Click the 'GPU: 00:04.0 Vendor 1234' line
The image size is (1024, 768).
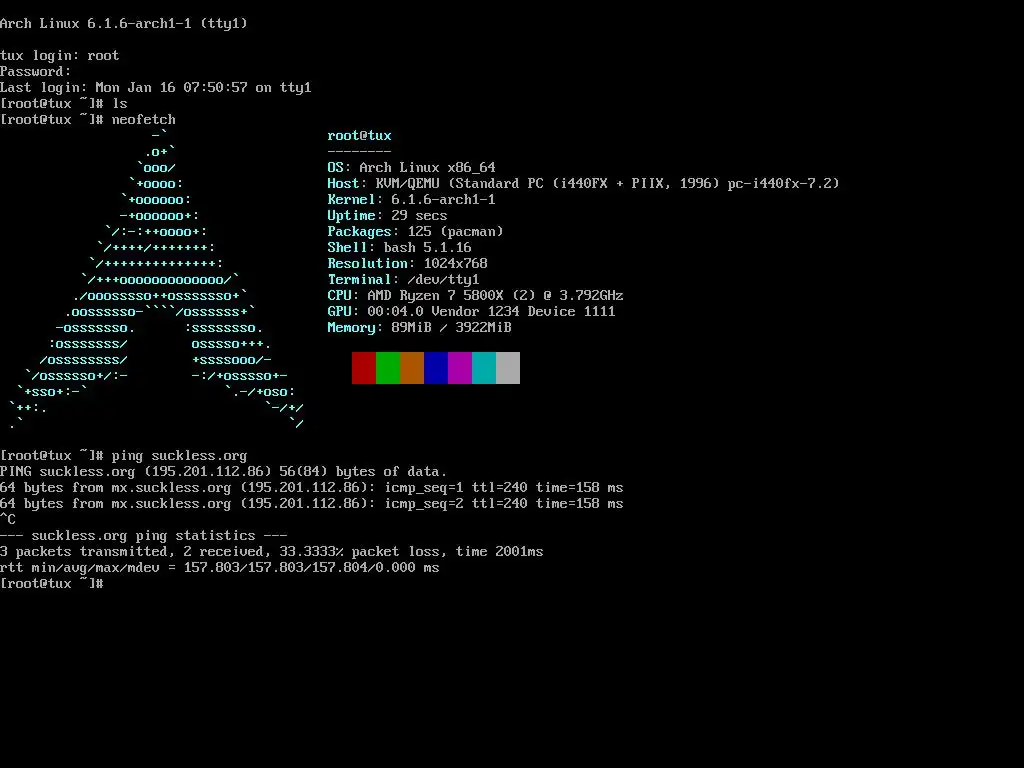tap(472, 312)
